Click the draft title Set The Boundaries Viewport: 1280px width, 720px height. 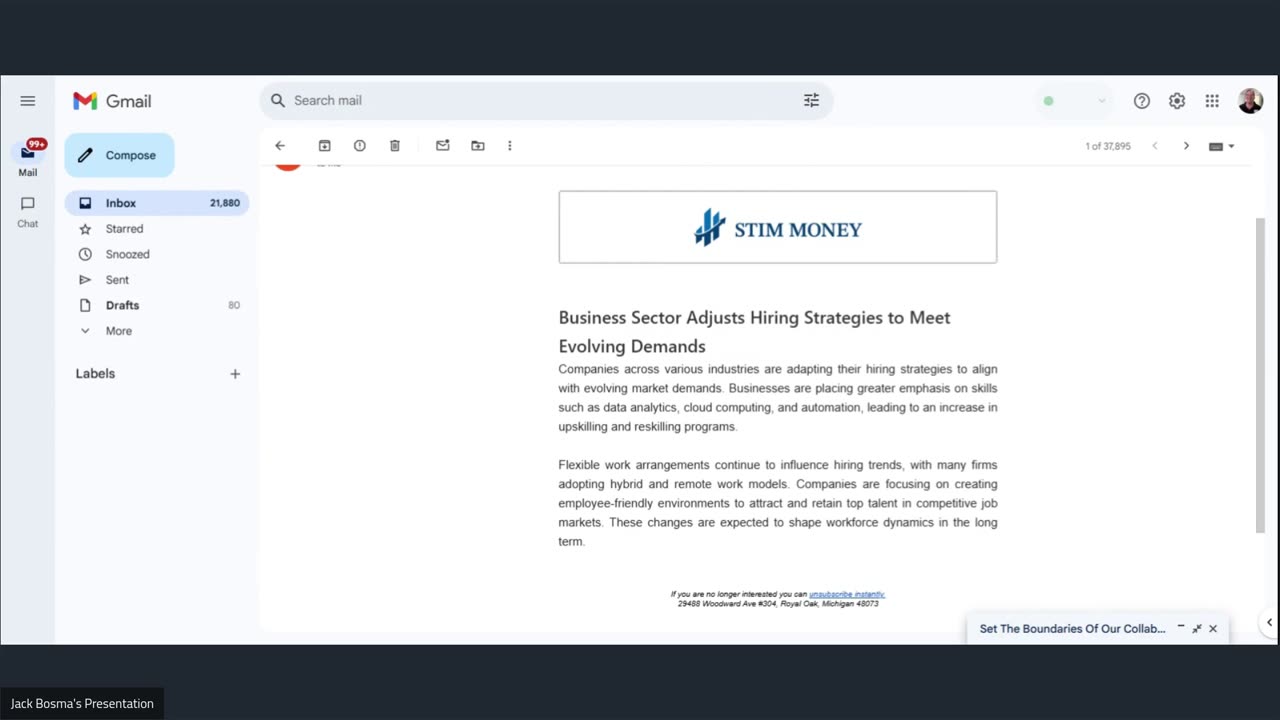click(1072, 629)
